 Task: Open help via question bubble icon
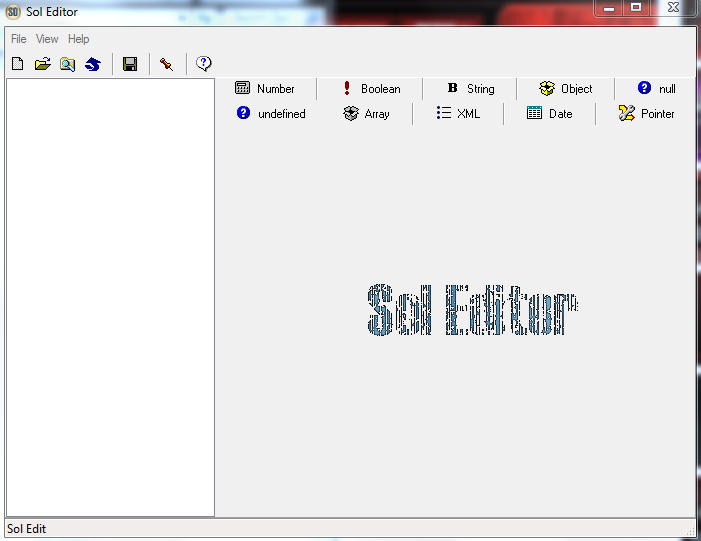(203, 64)
